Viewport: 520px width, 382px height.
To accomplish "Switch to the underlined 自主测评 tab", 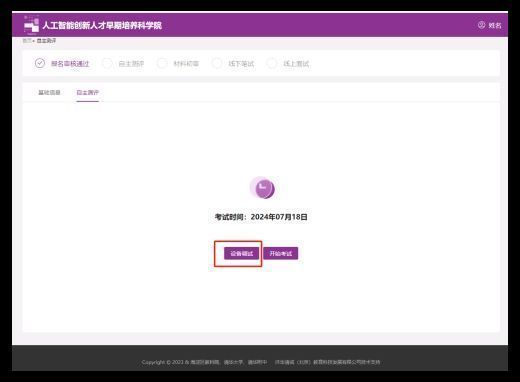I will (88, 92).
